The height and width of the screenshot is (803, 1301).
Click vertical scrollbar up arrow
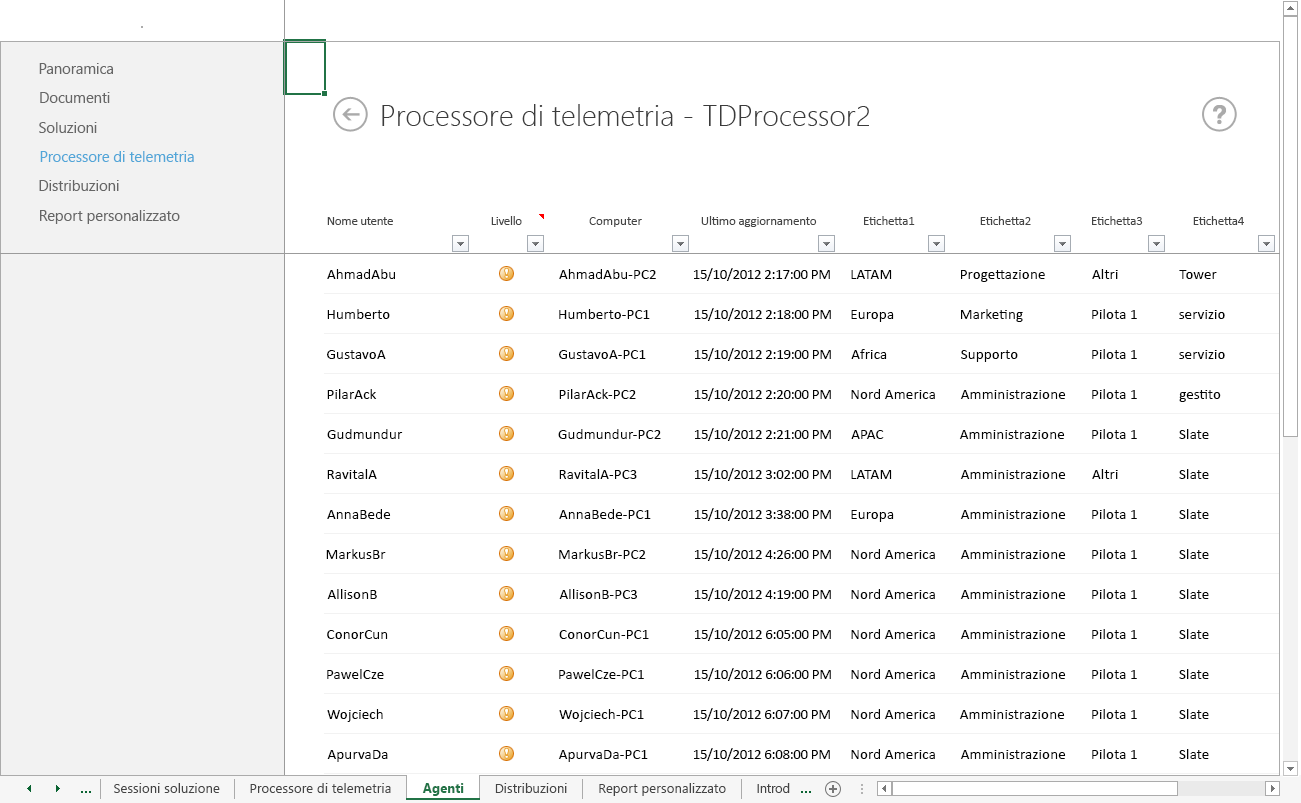1290,8
